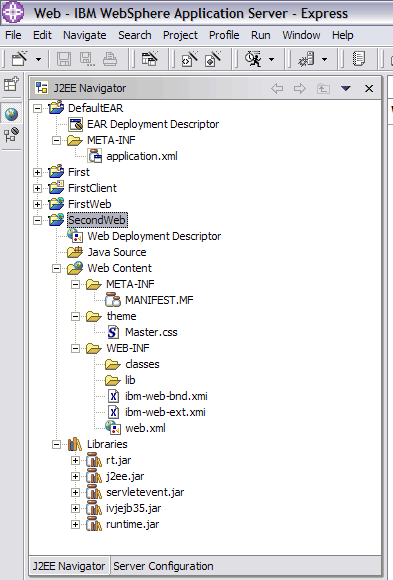
Task: Collapse the WEB-INF folder
Action: pos(75,348)
